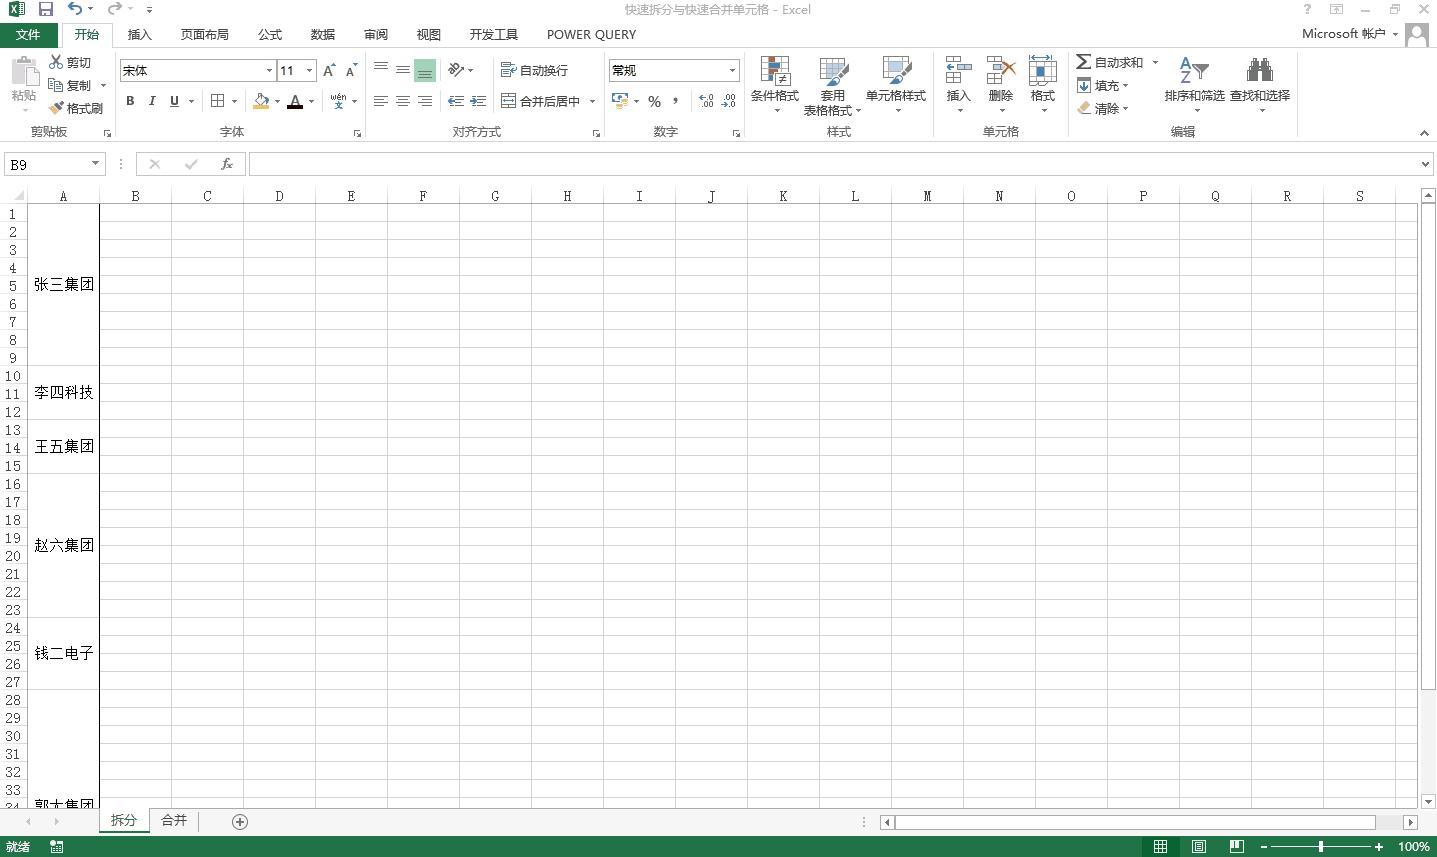Apply fill color bucket
This screenshot has height=857, width=1437.
click(261, 101)
